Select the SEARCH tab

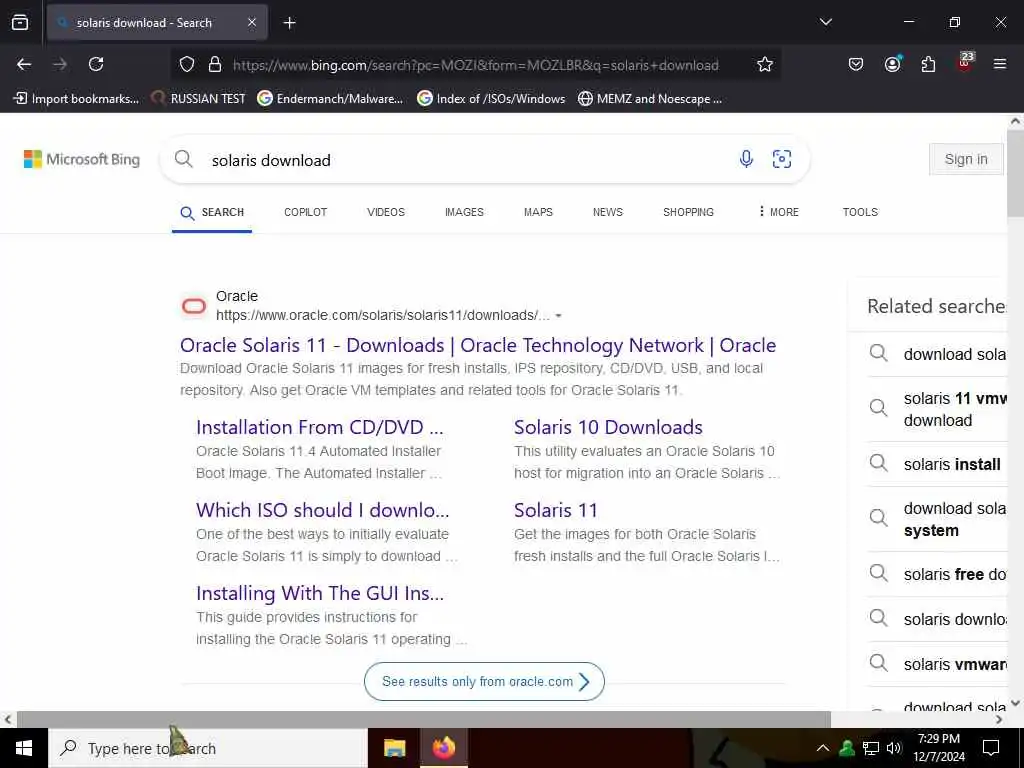point(212,212)
